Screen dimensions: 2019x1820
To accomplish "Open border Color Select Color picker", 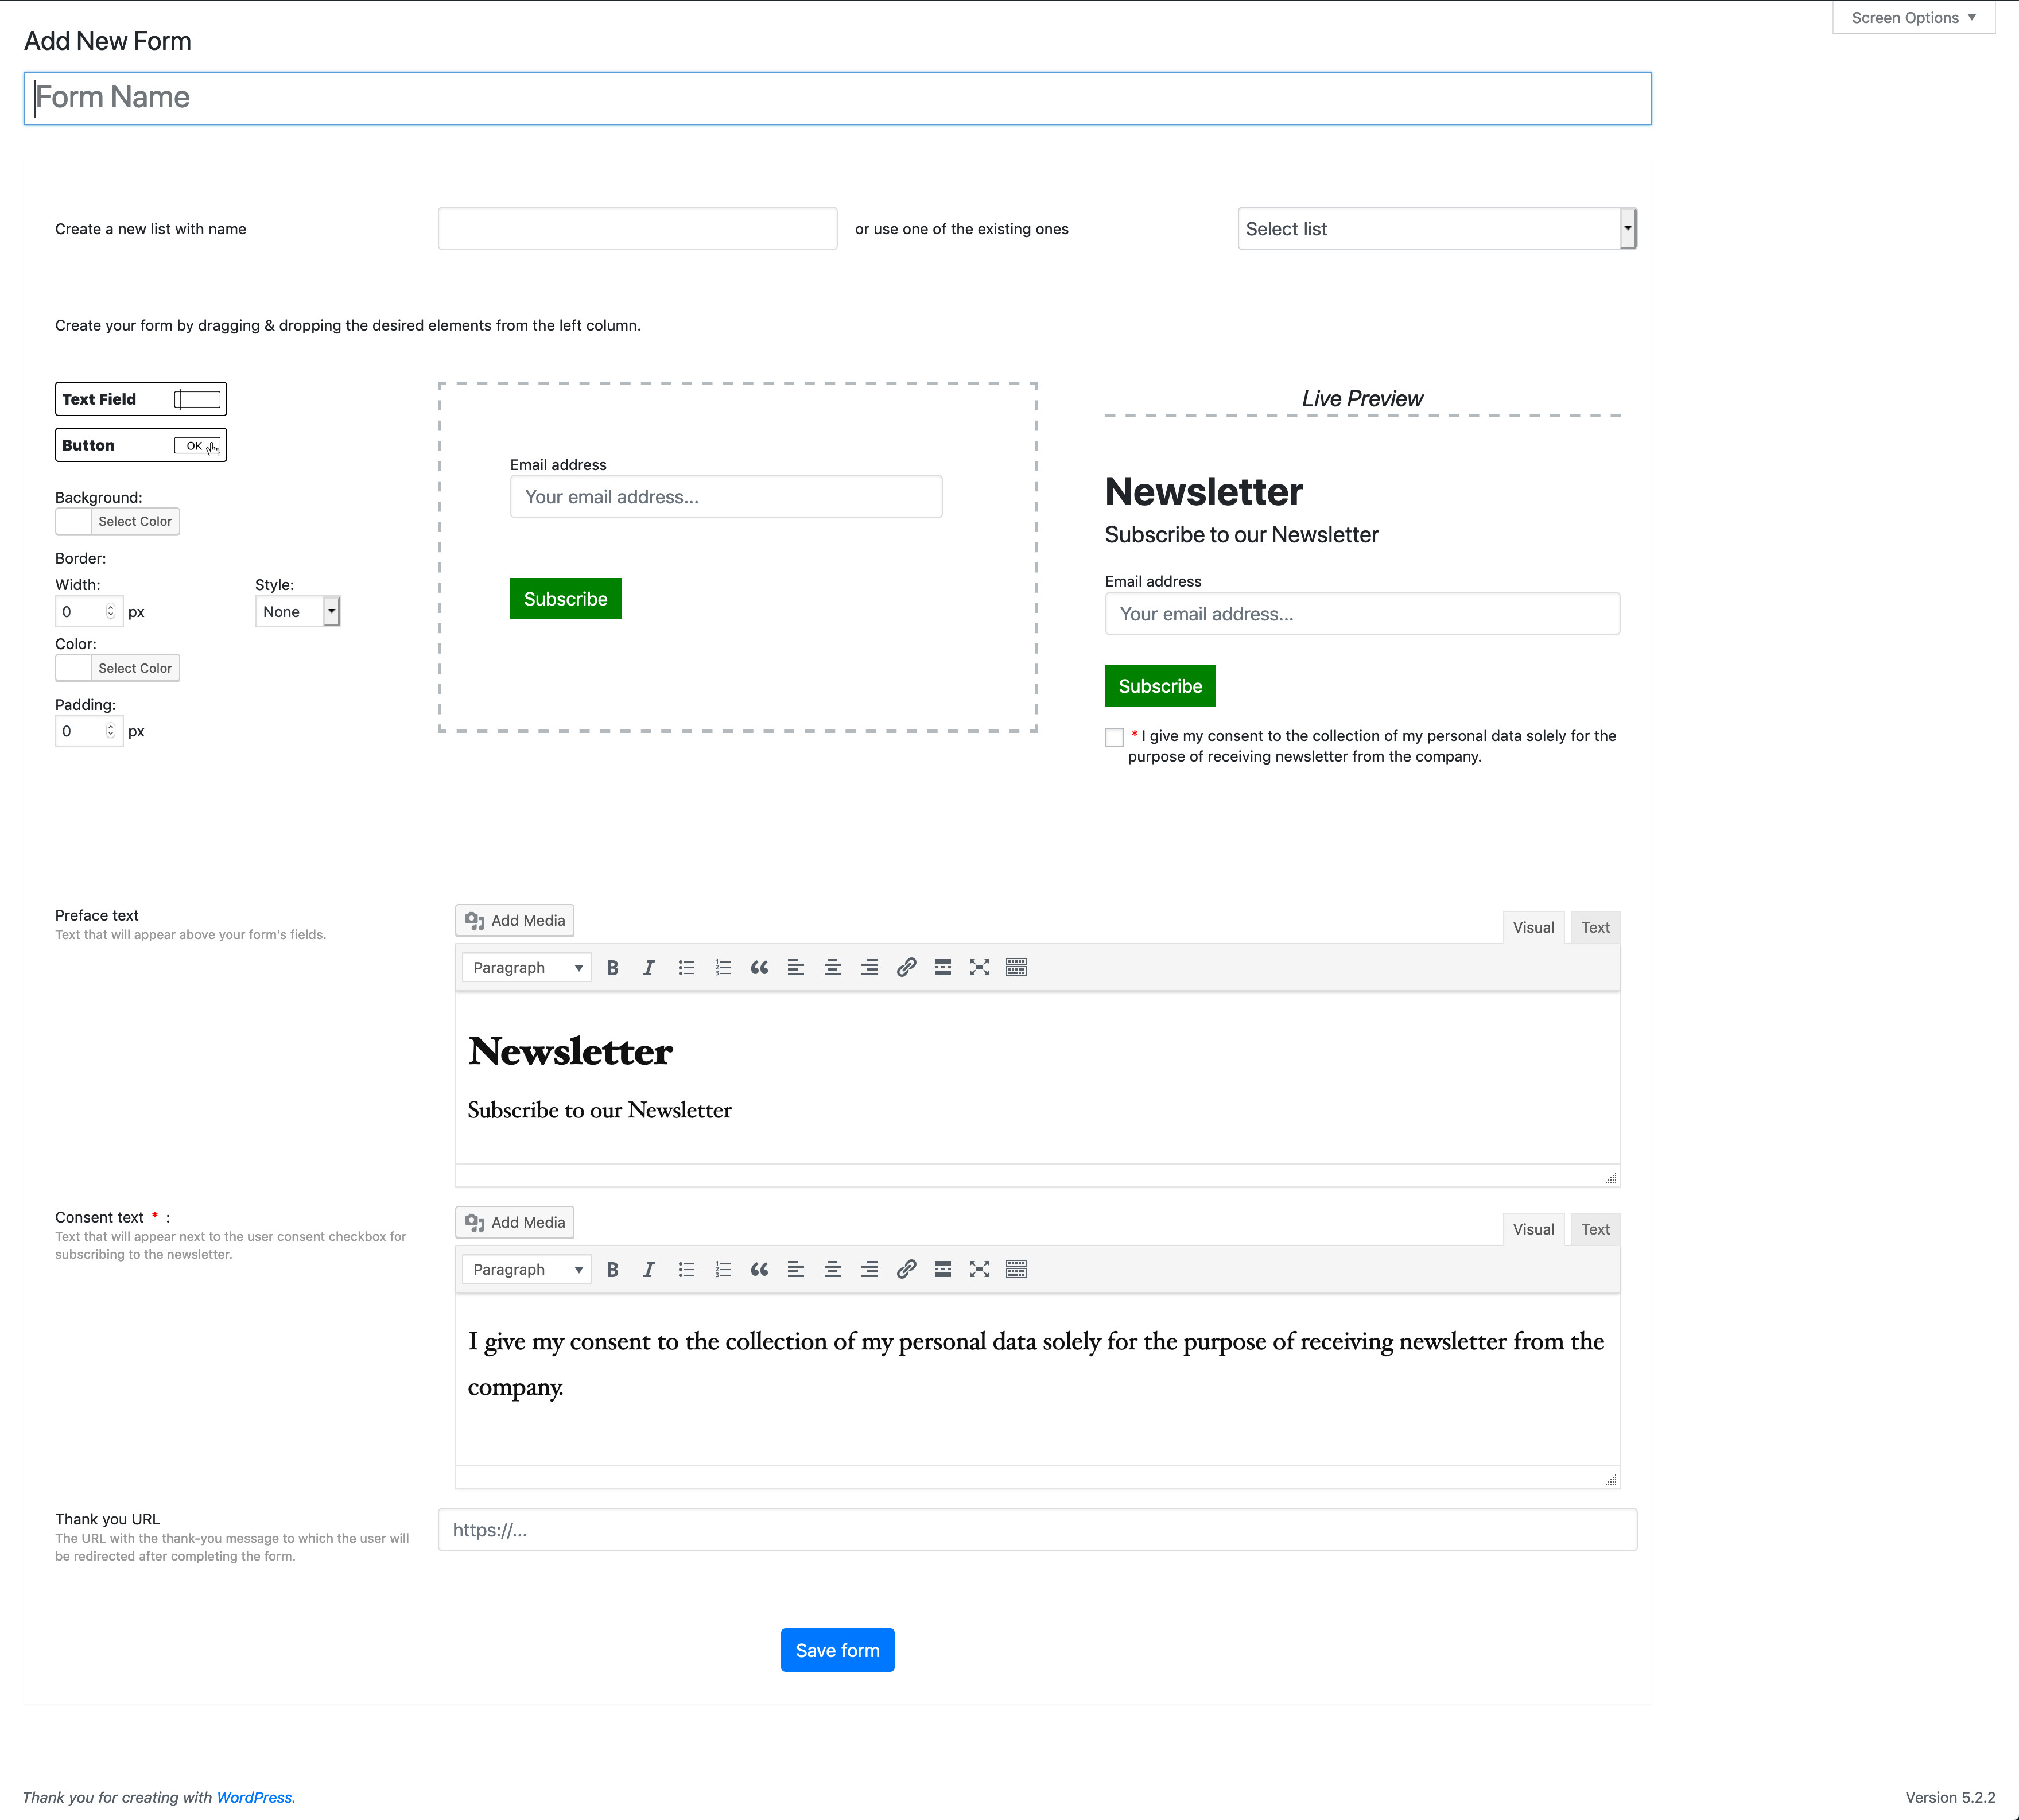I will coord(118,668).
